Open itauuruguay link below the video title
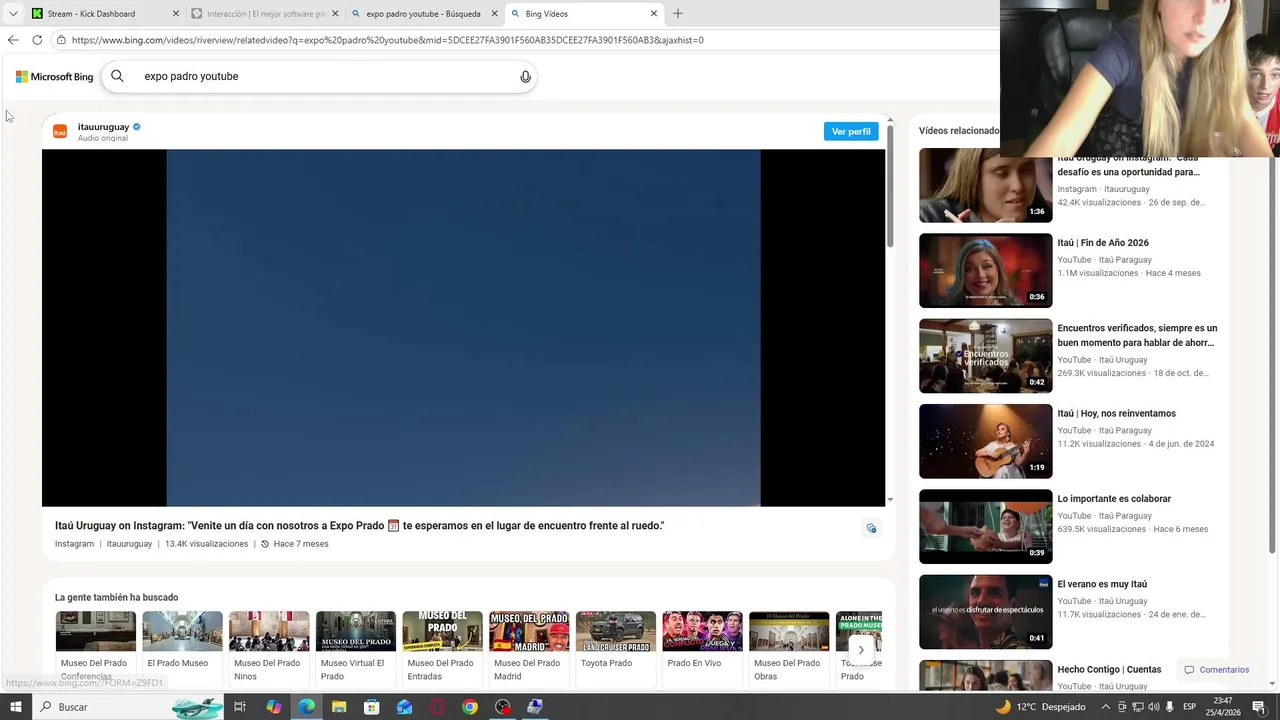The width and height of the screenshot is (1280, 720). [129, 544]
